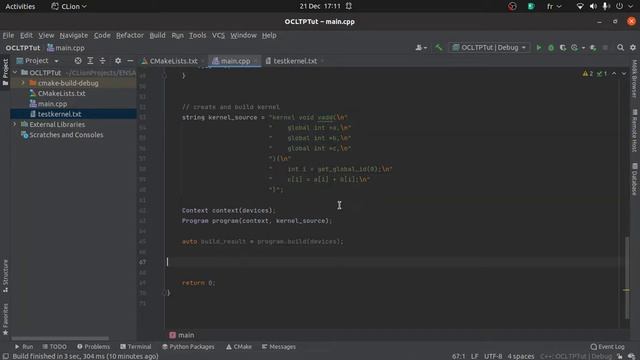The image size is (640, 360).
Task: Open the Favorites tool window stripe
Action: [5, 319]
